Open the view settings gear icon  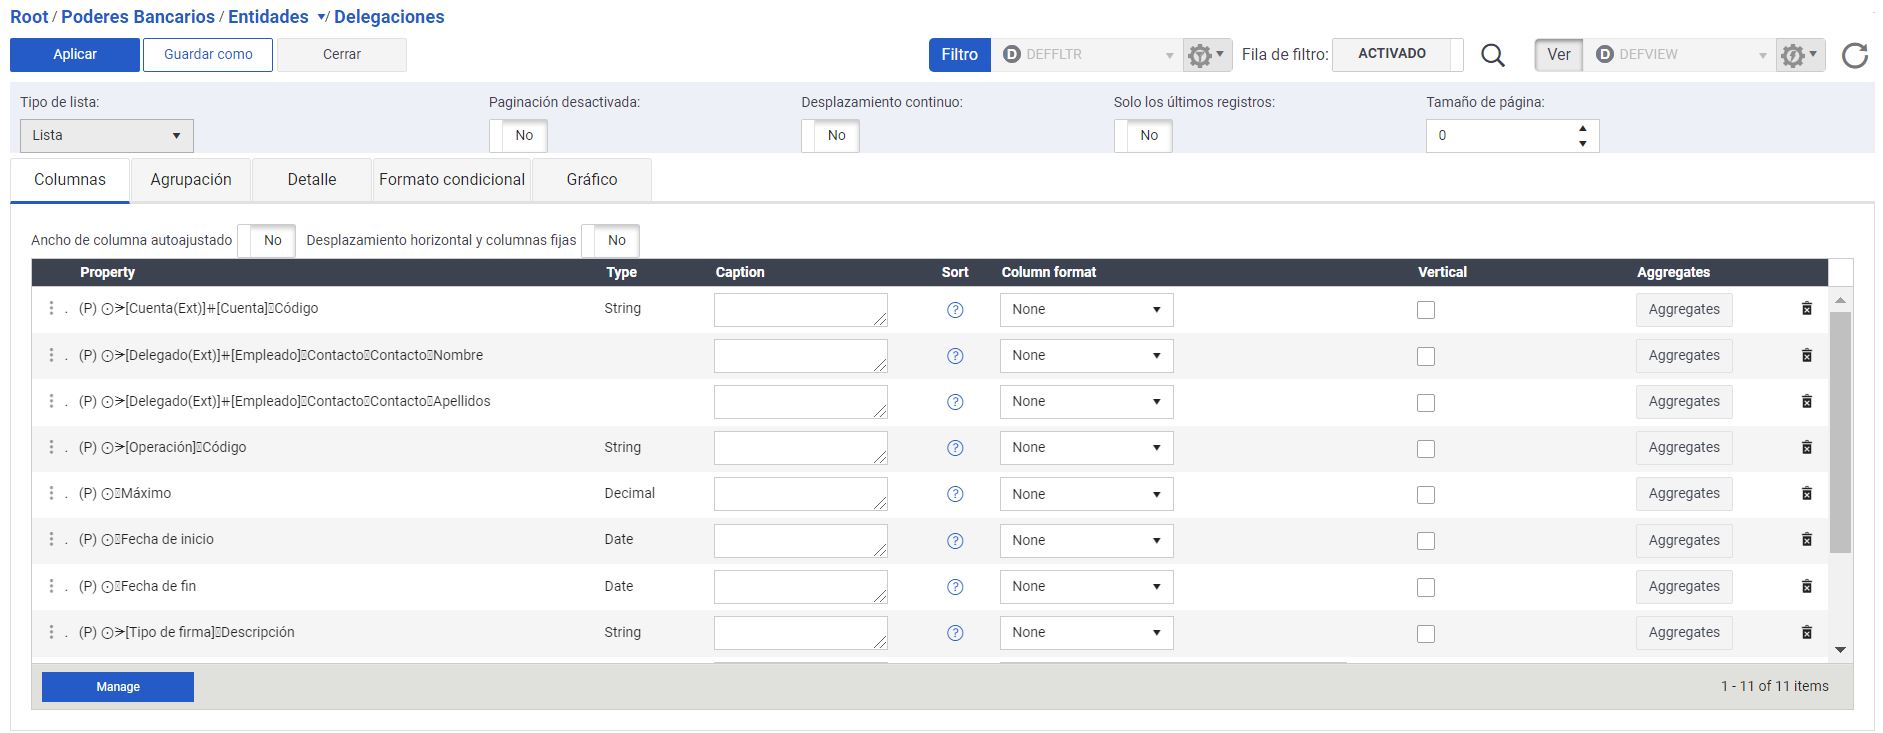click(1800, 55)
